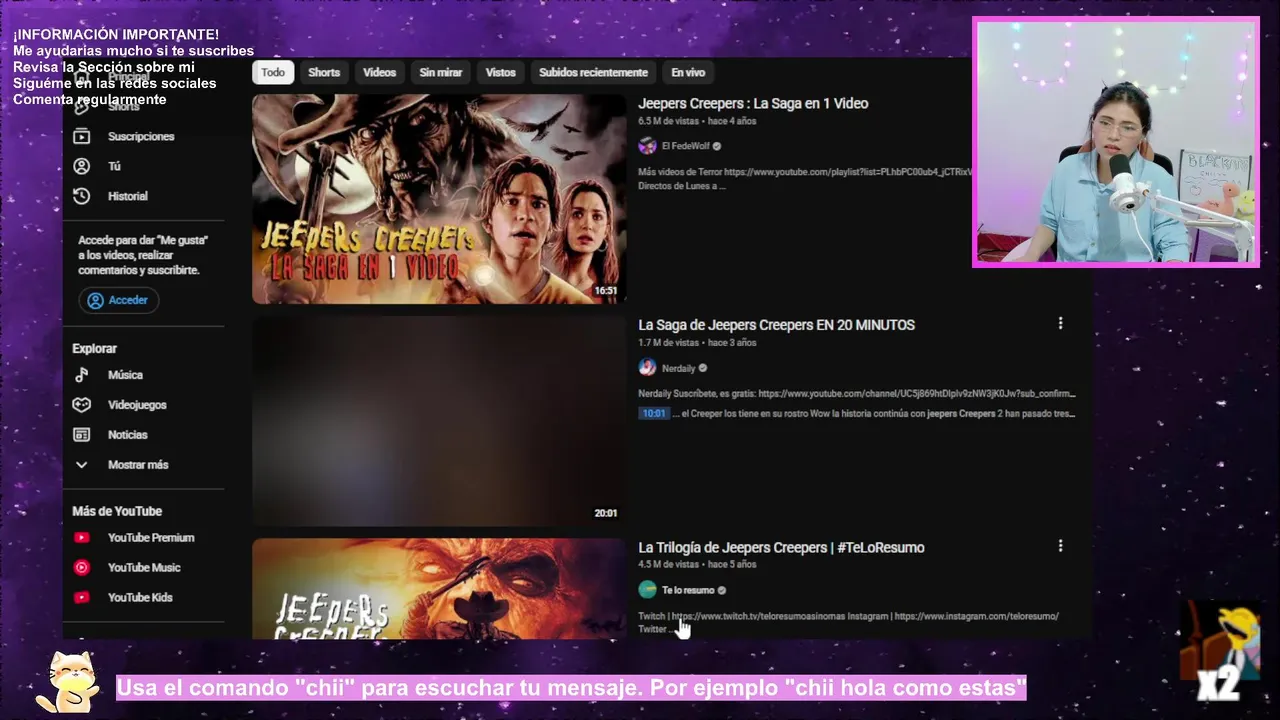Click the Nerdaily channel name
Image resolution: width=1280 pixels, height=720 pixels.
(678, 368)
